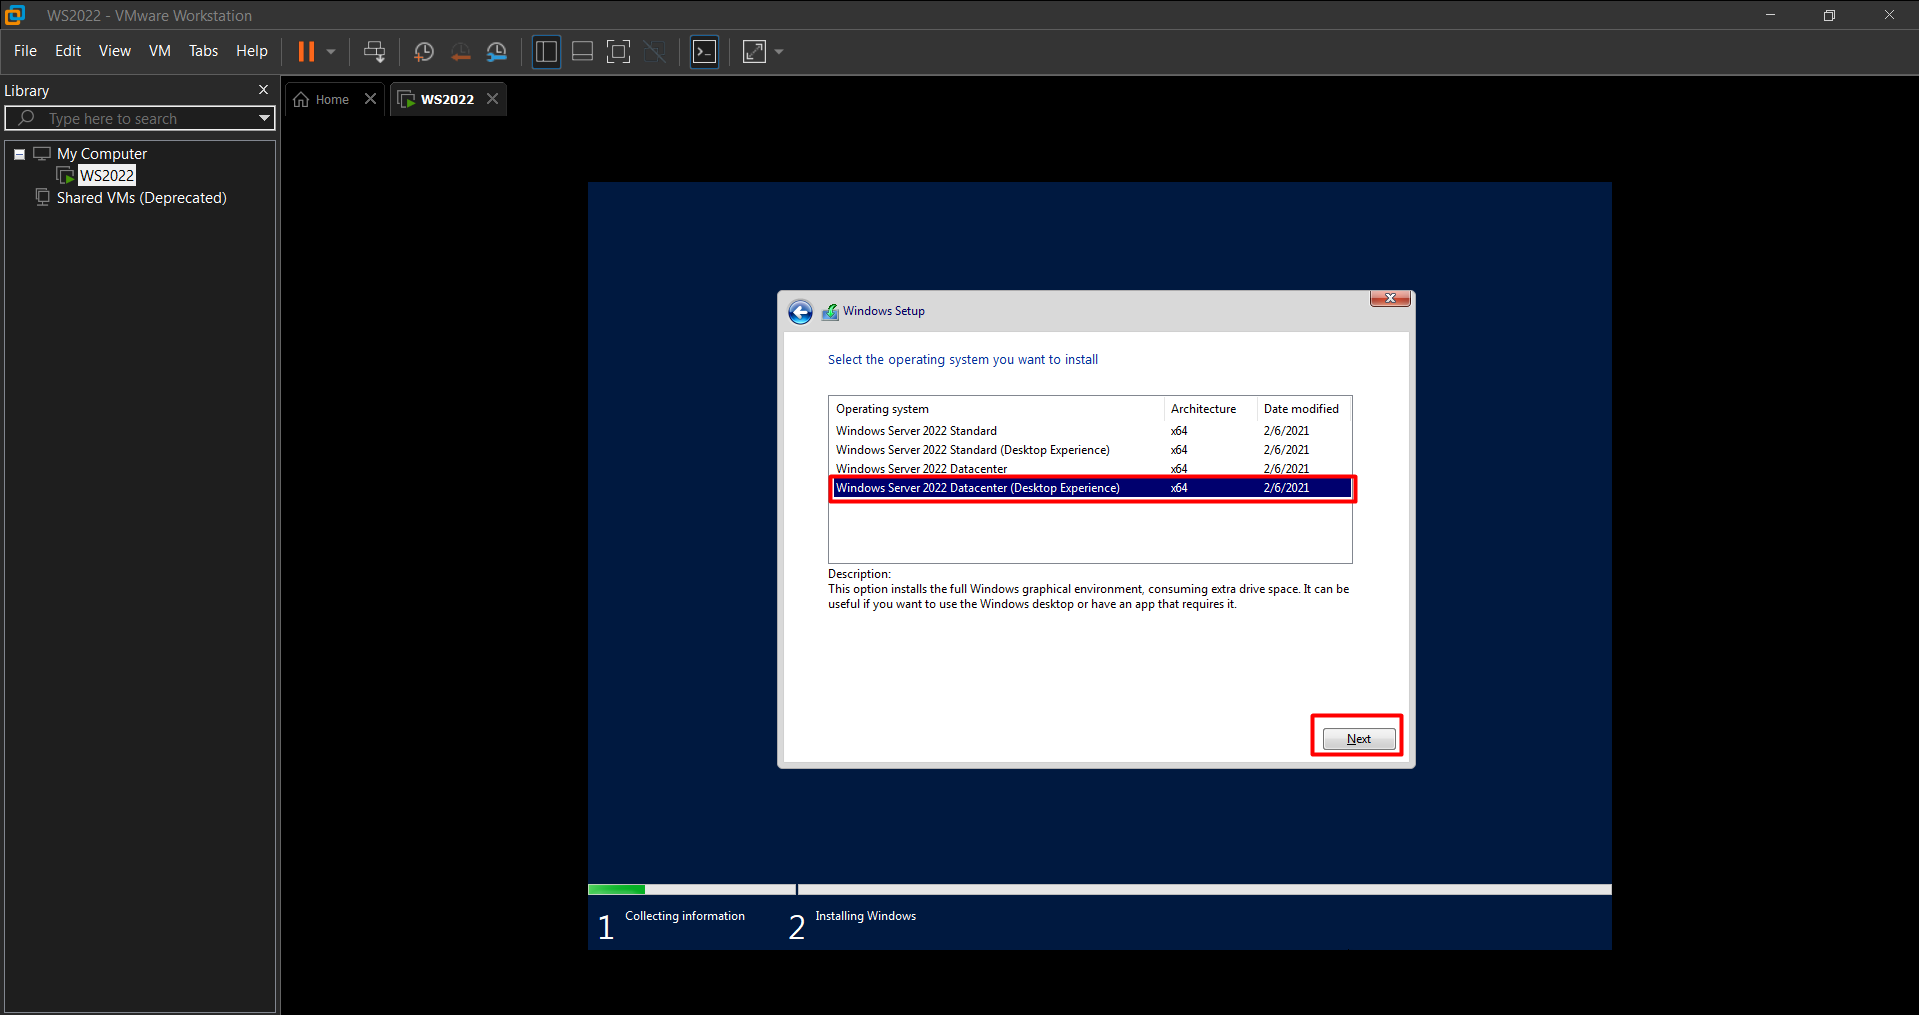1919x1015 pixels.
Task: Select Windows Server 2022 Datacenter core row
Action: pyautogui.click(x=1090, y=468)
